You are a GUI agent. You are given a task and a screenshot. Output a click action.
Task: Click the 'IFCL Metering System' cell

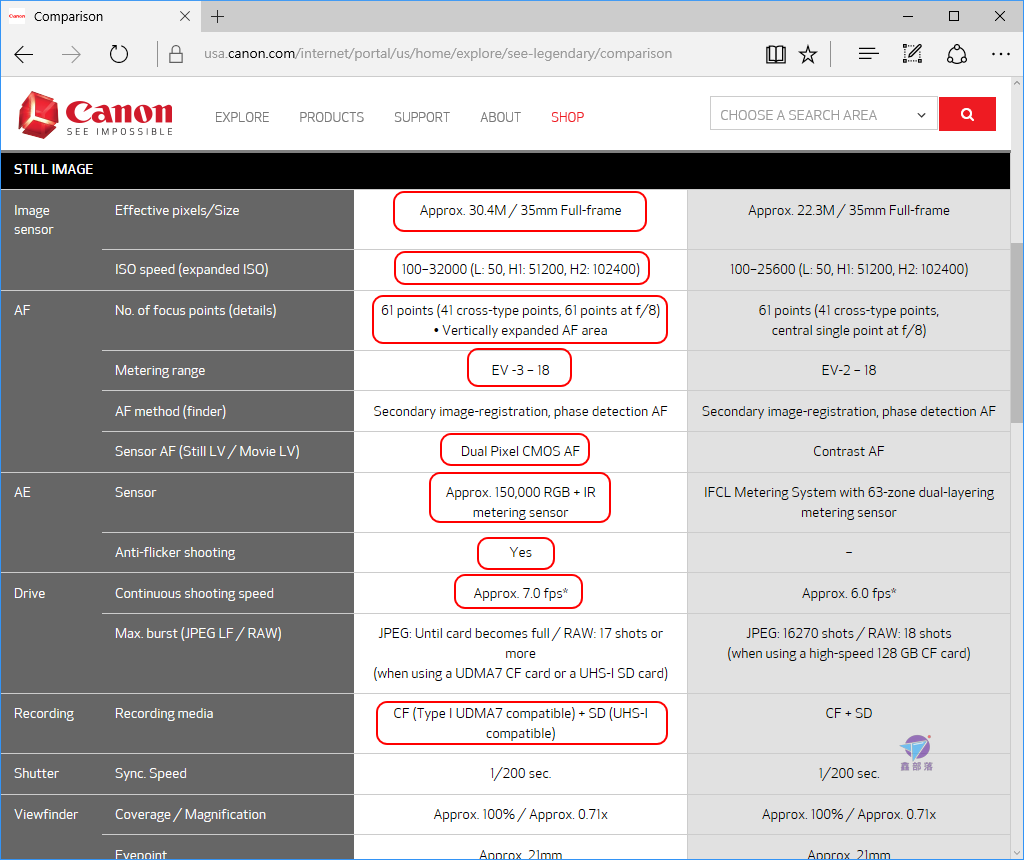[849, 502]
